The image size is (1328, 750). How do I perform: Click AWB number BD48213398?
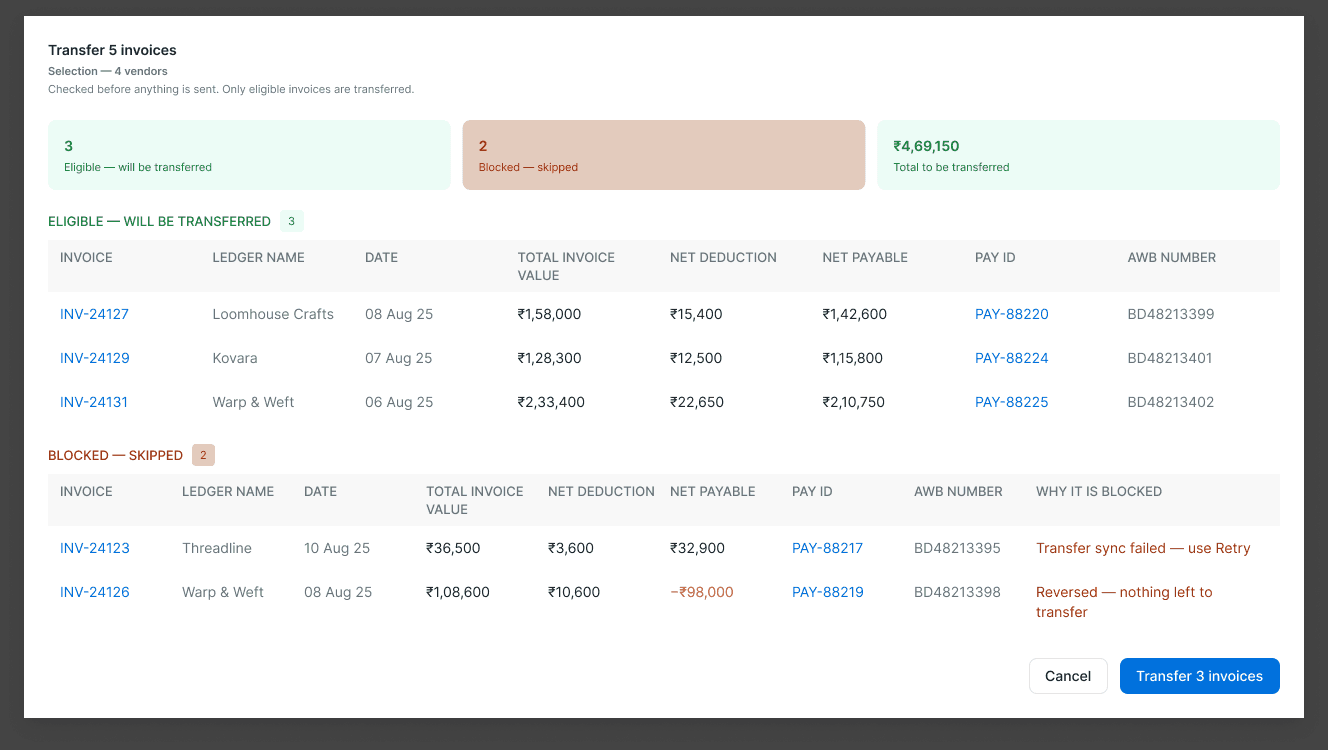tap(957, 592)
